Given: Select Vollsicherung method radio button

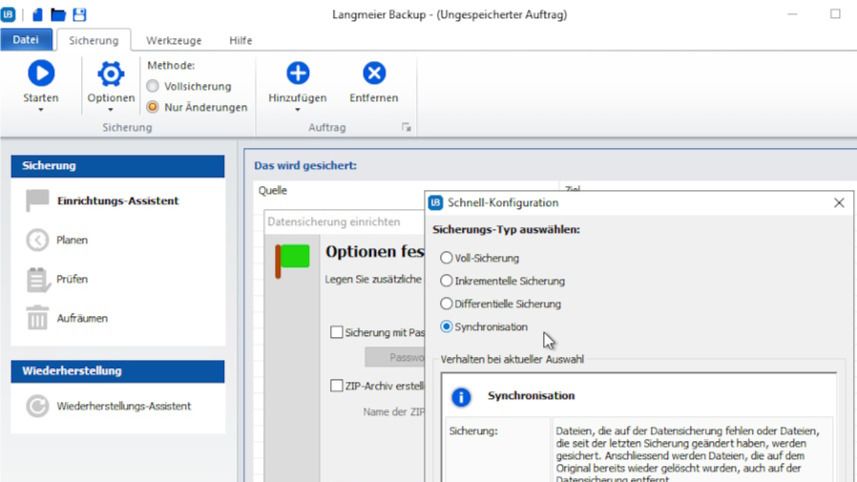Looking at the screenshot, I should (152, 86).
